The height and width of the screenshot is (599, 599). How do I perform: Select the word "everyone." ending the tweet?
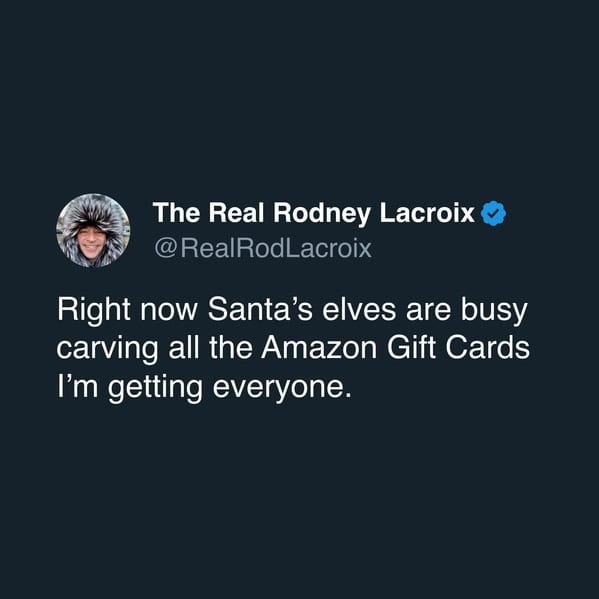click(282, 387)
